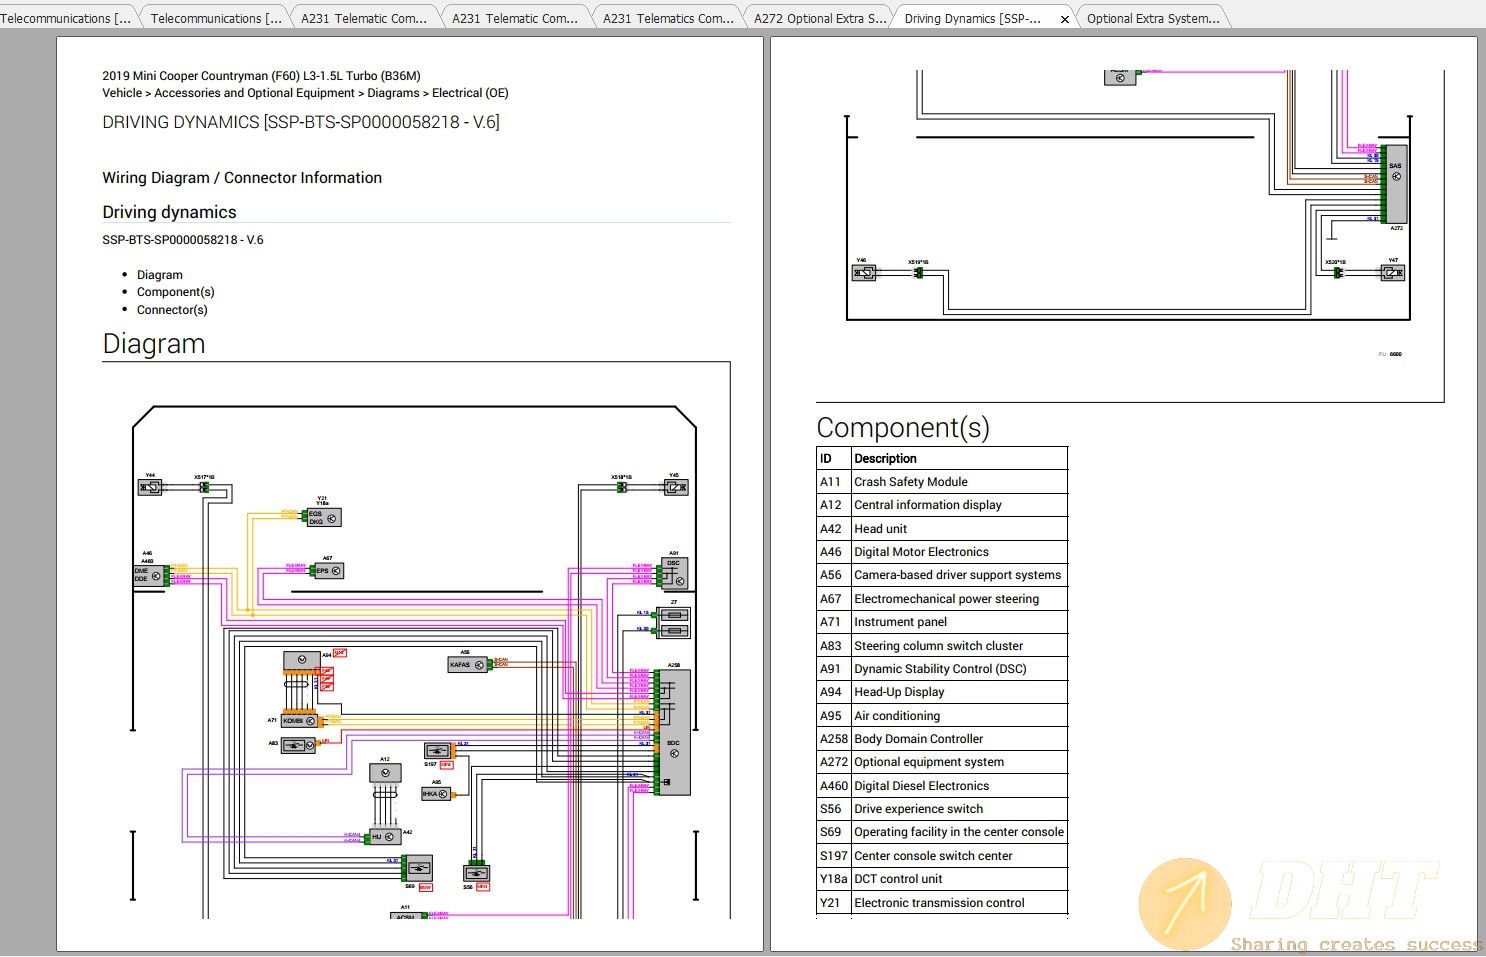Viewport: 1486px width, 957px height.
Task: Click Camera-based driver support systems row
Action: pos(942,575)
